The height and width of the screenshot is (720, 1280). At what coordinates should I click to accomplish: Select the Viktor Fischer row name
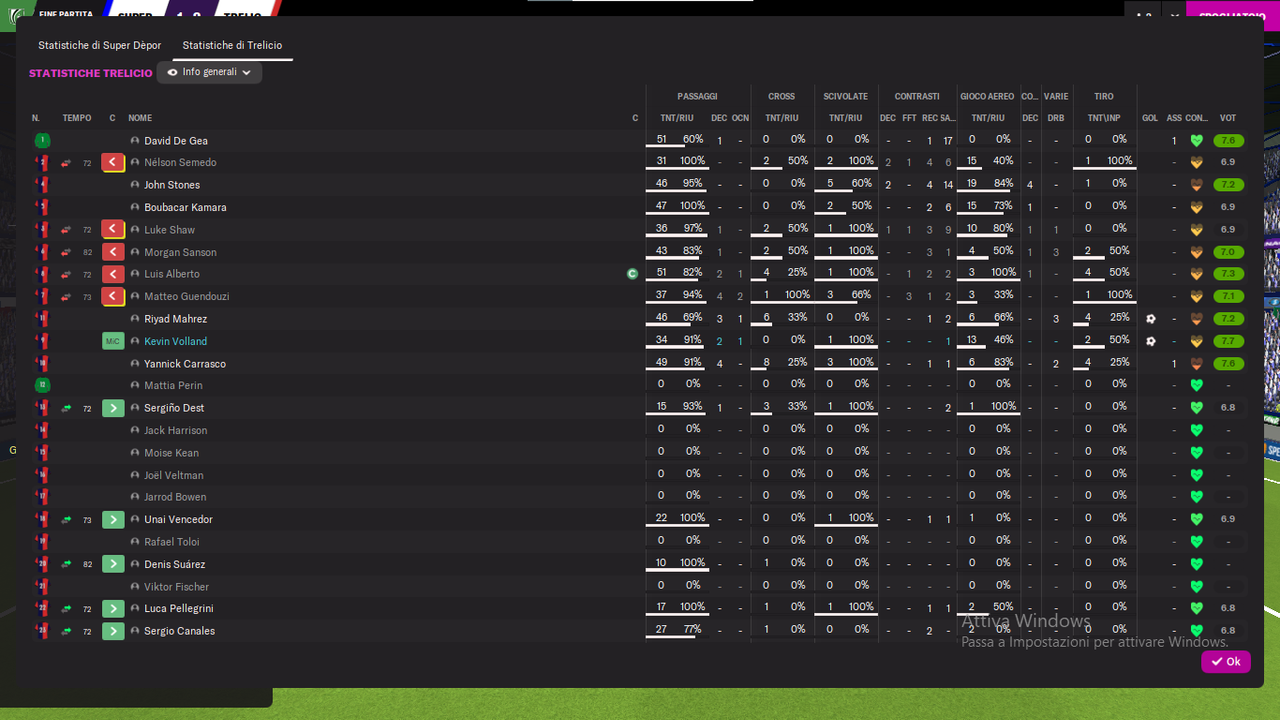point(177,587)
